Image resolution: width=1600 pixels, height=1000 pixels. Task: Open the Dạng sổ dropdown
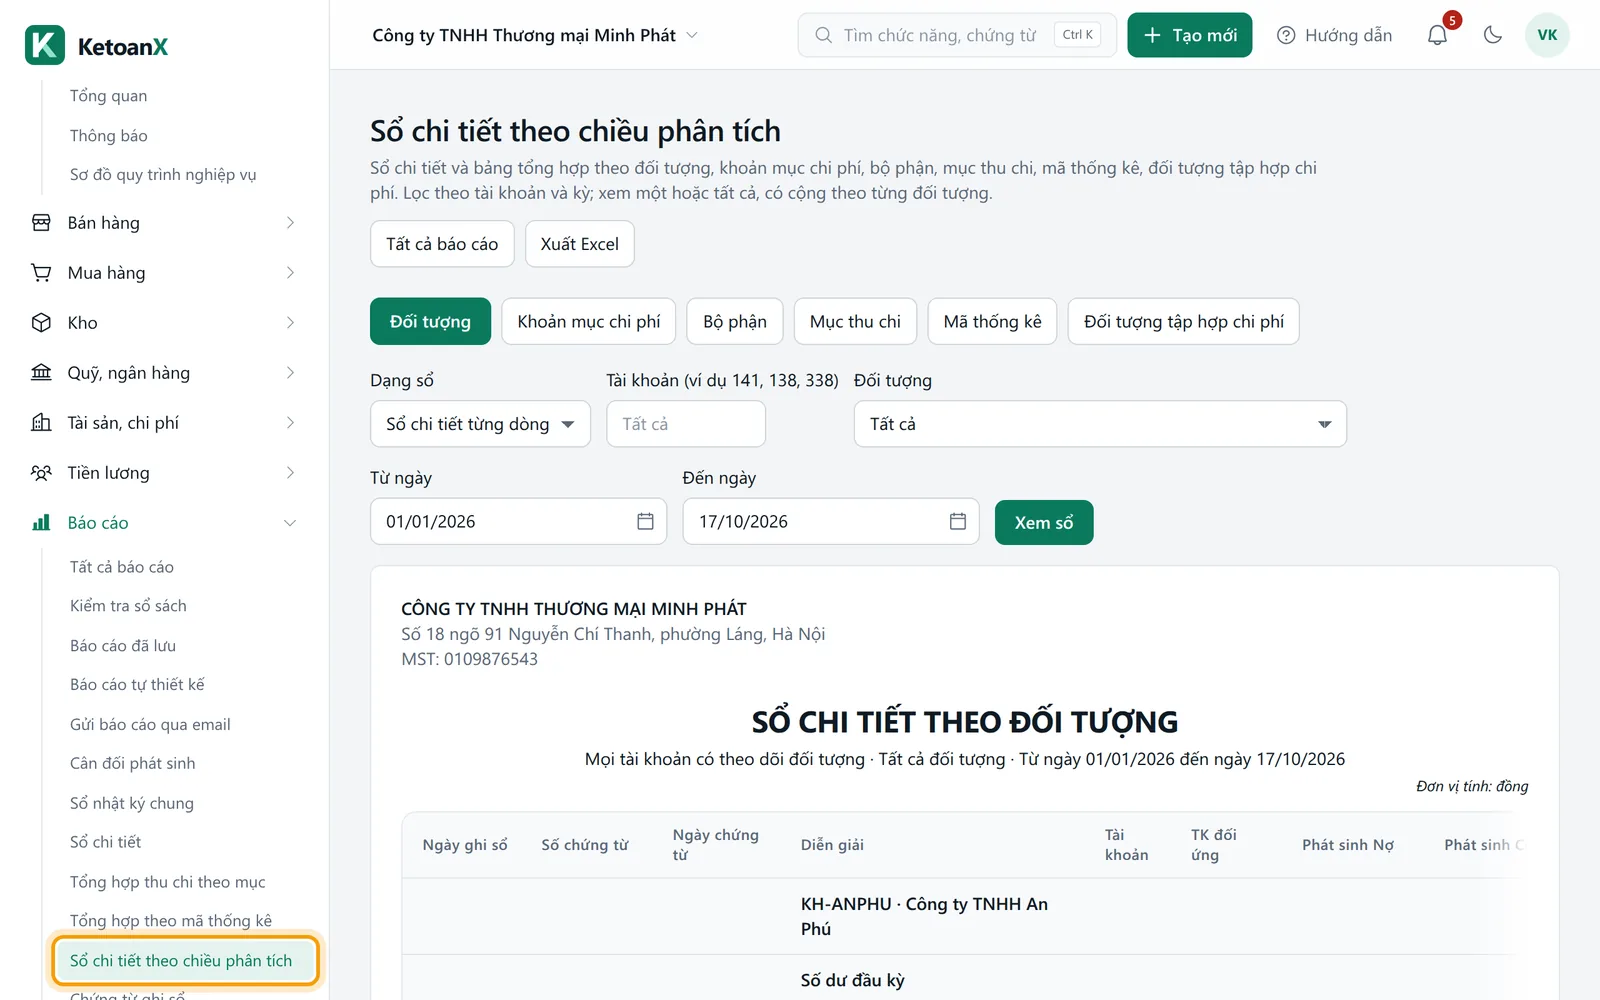(480, 424)
